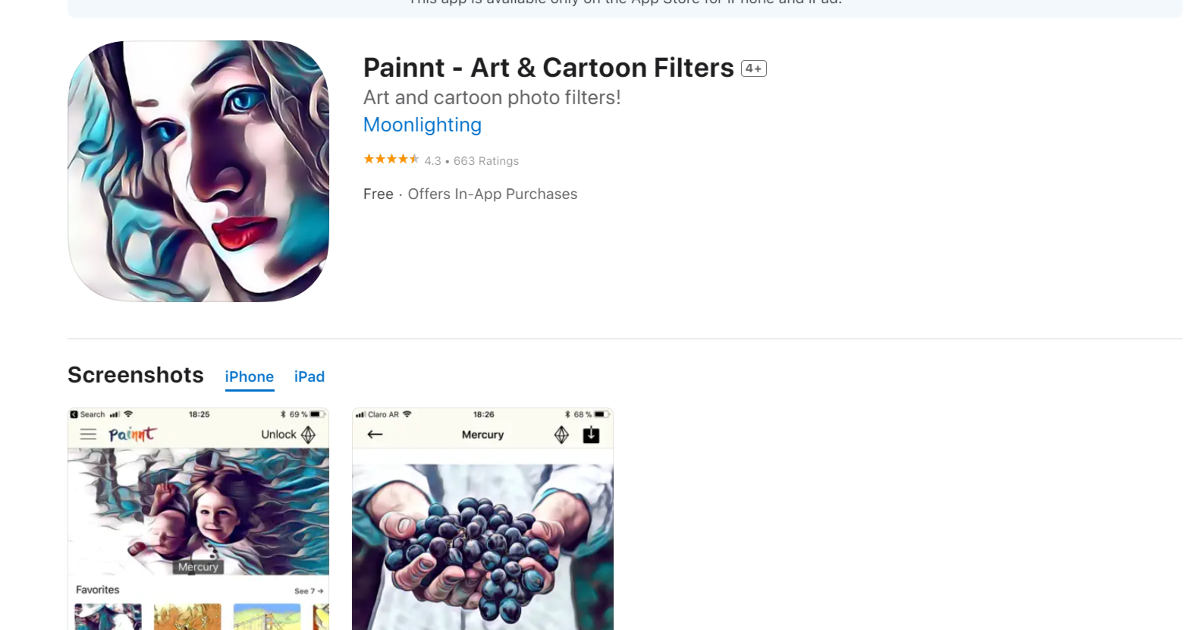Hit the download icon in Mercury screenshot

591,435
